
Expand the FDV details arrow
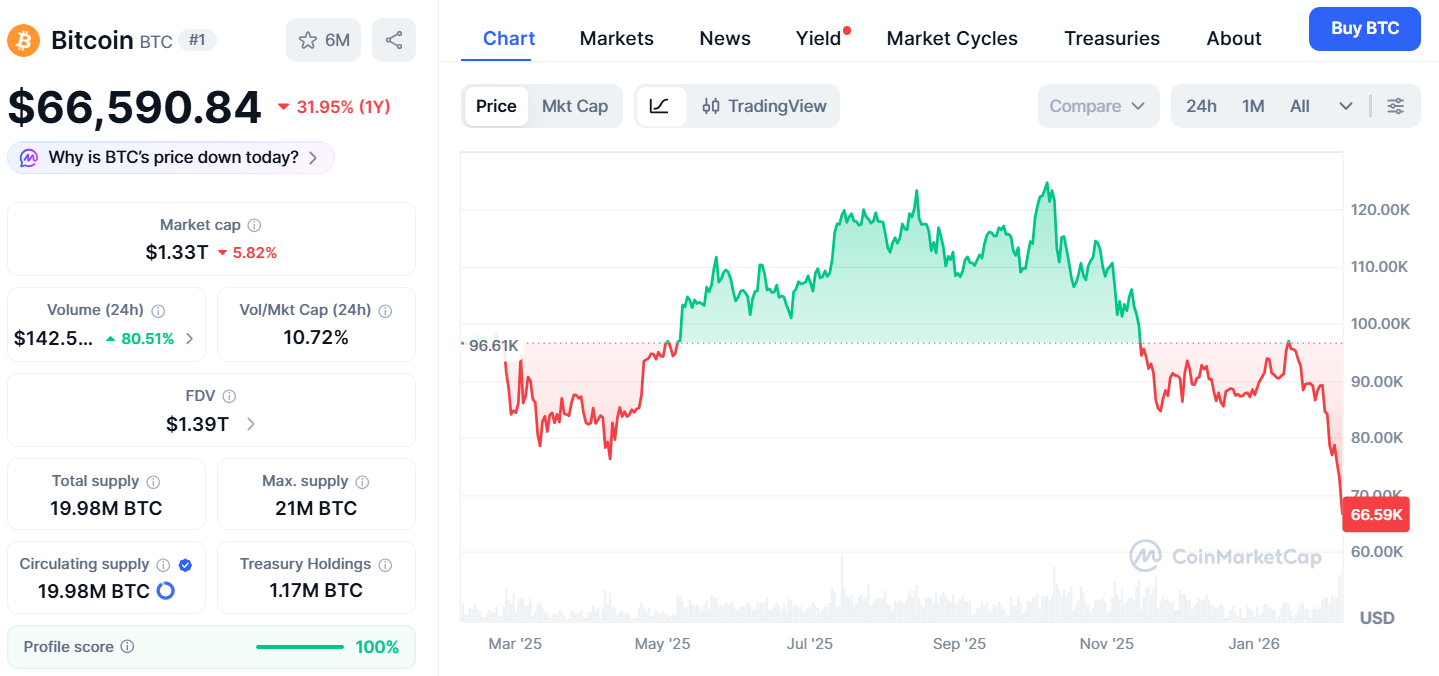point(250,424)
